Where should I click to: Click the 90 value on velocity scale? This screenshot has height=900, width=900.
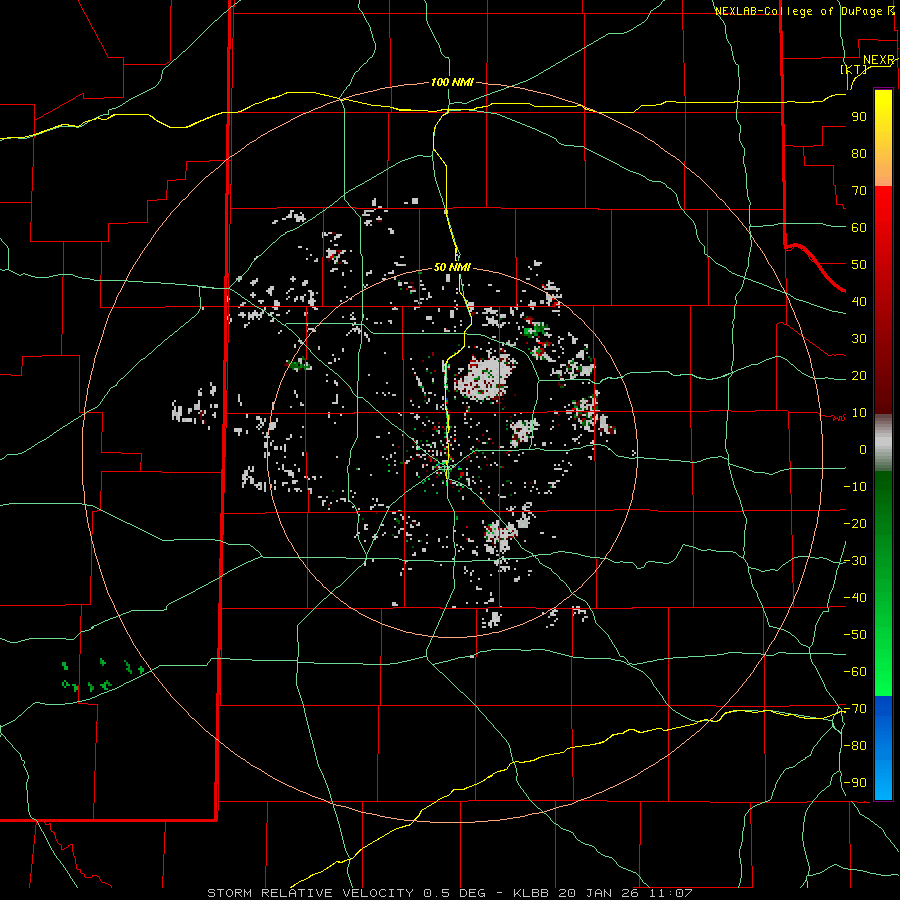click(859, 117)
